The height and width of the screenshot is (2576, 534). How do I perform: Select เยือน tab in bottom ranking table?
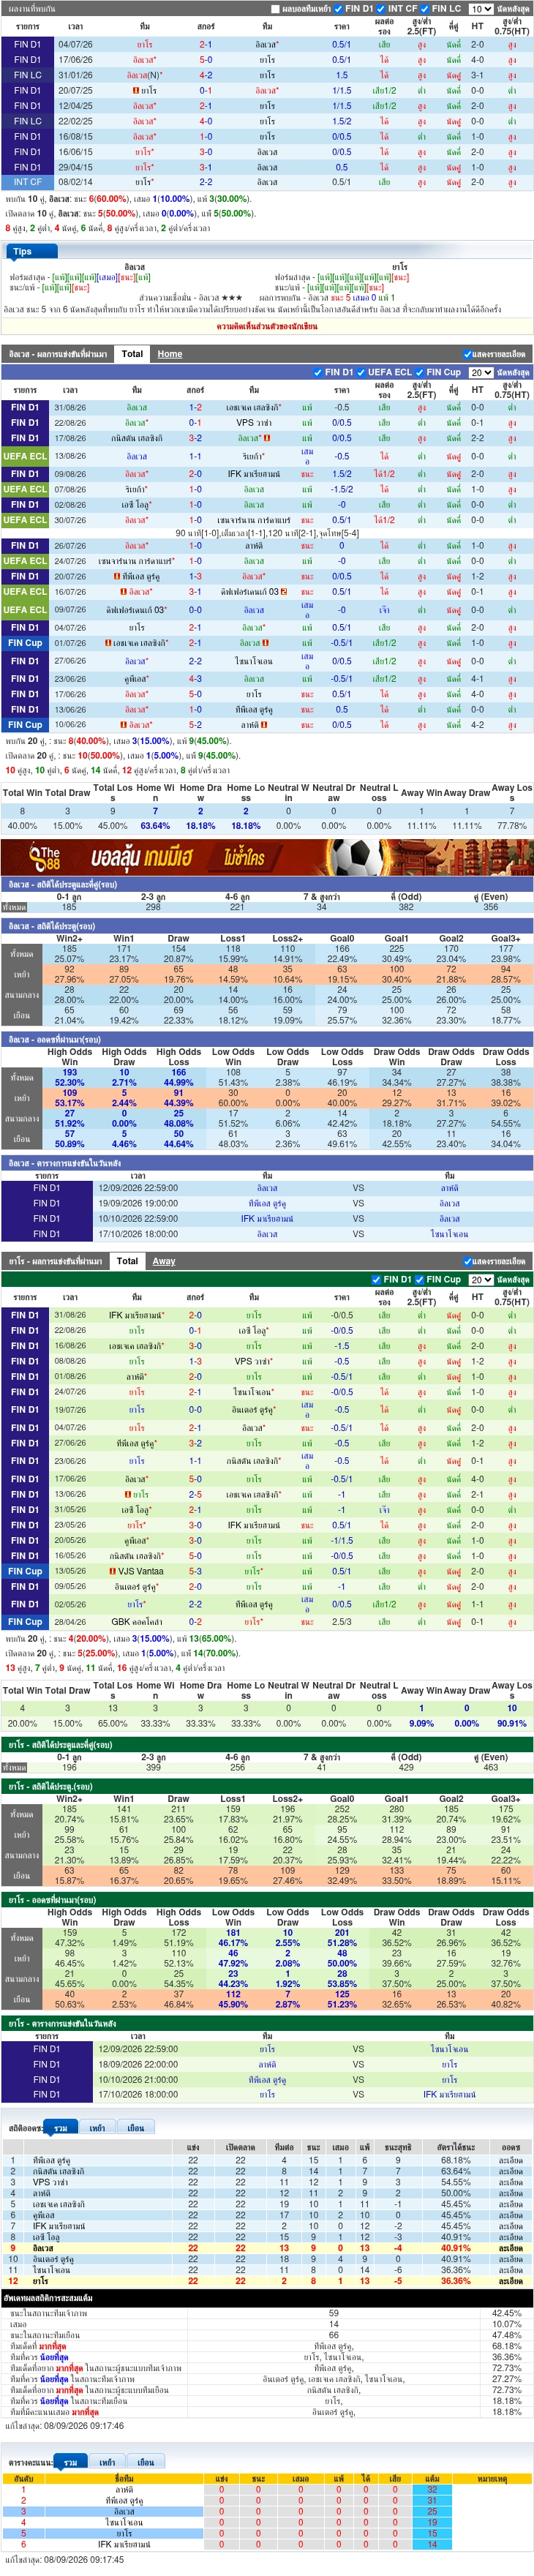(x=146, y=2462)
